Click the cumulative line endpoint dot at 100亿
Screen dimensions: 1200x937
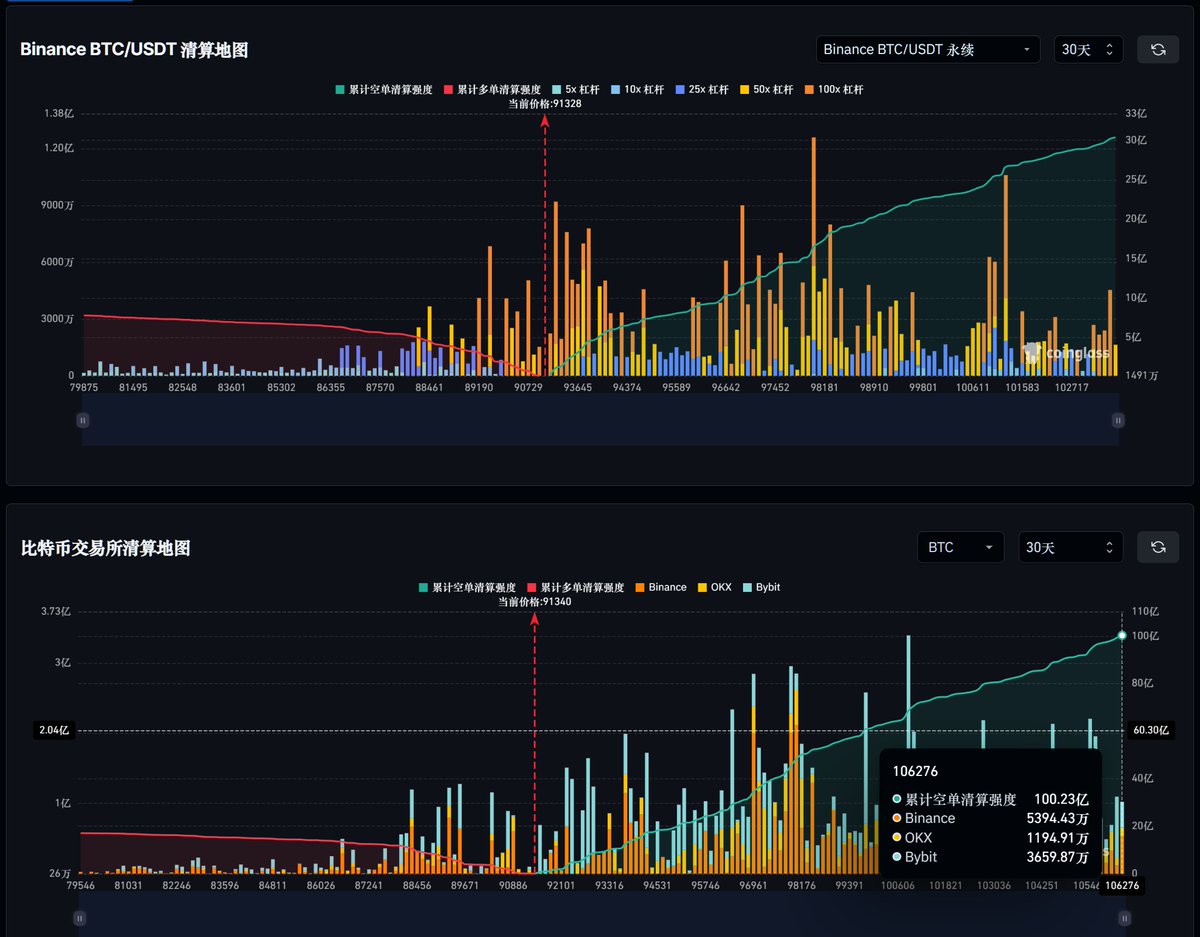point(1122,635)
